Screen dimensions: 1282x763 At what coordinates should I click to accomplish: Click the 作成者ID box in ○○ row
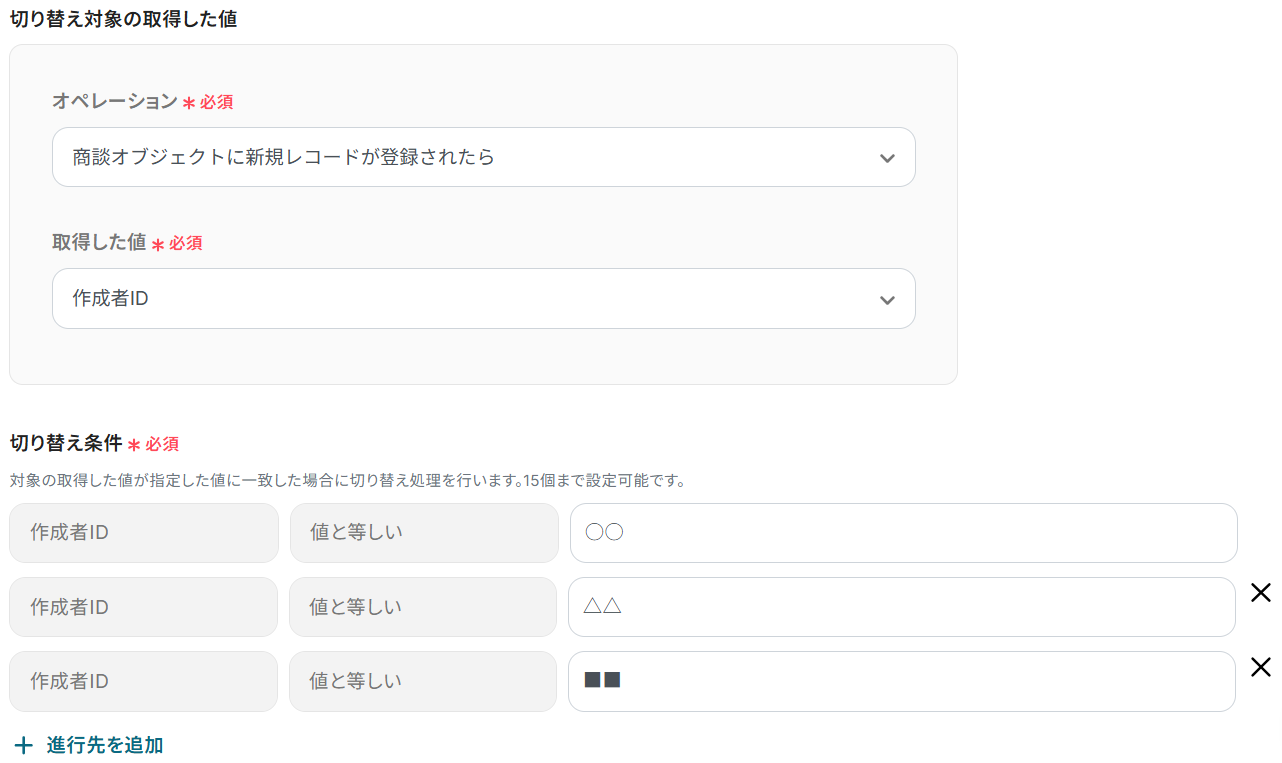click(144, 533)
